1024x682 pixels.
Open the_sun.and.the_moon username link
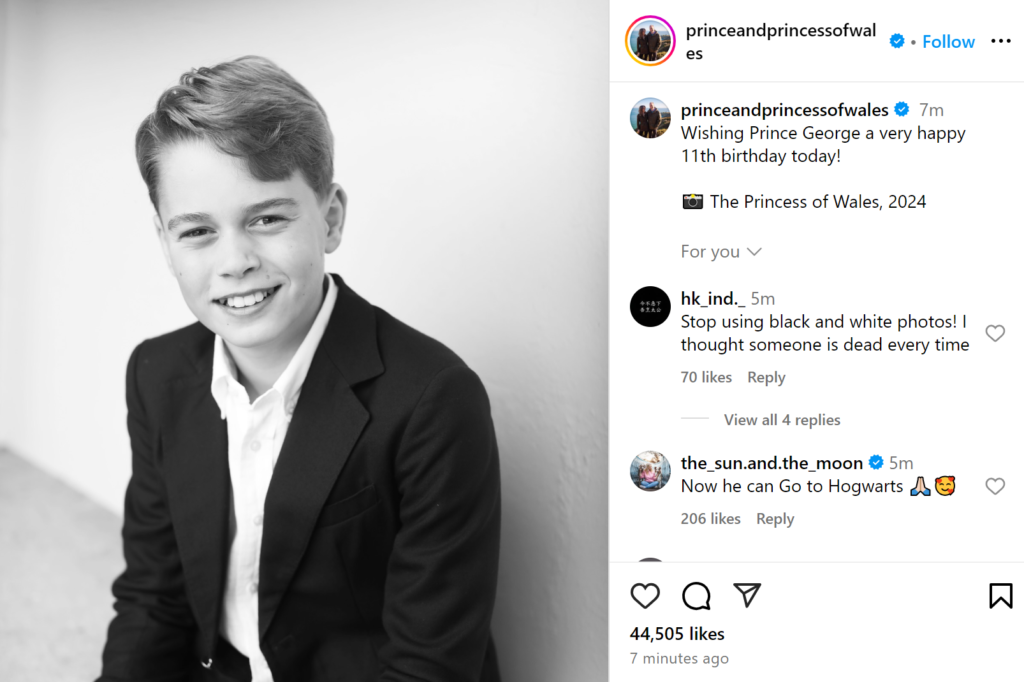(771, 463)
